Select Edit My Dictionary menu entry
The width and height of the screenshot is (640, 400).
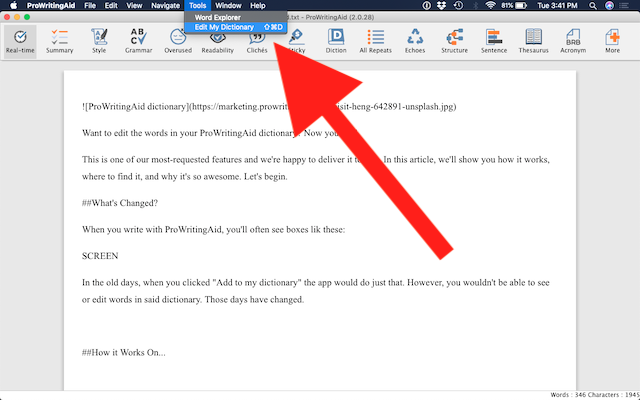pyautogui.click(x=236, y=27)
